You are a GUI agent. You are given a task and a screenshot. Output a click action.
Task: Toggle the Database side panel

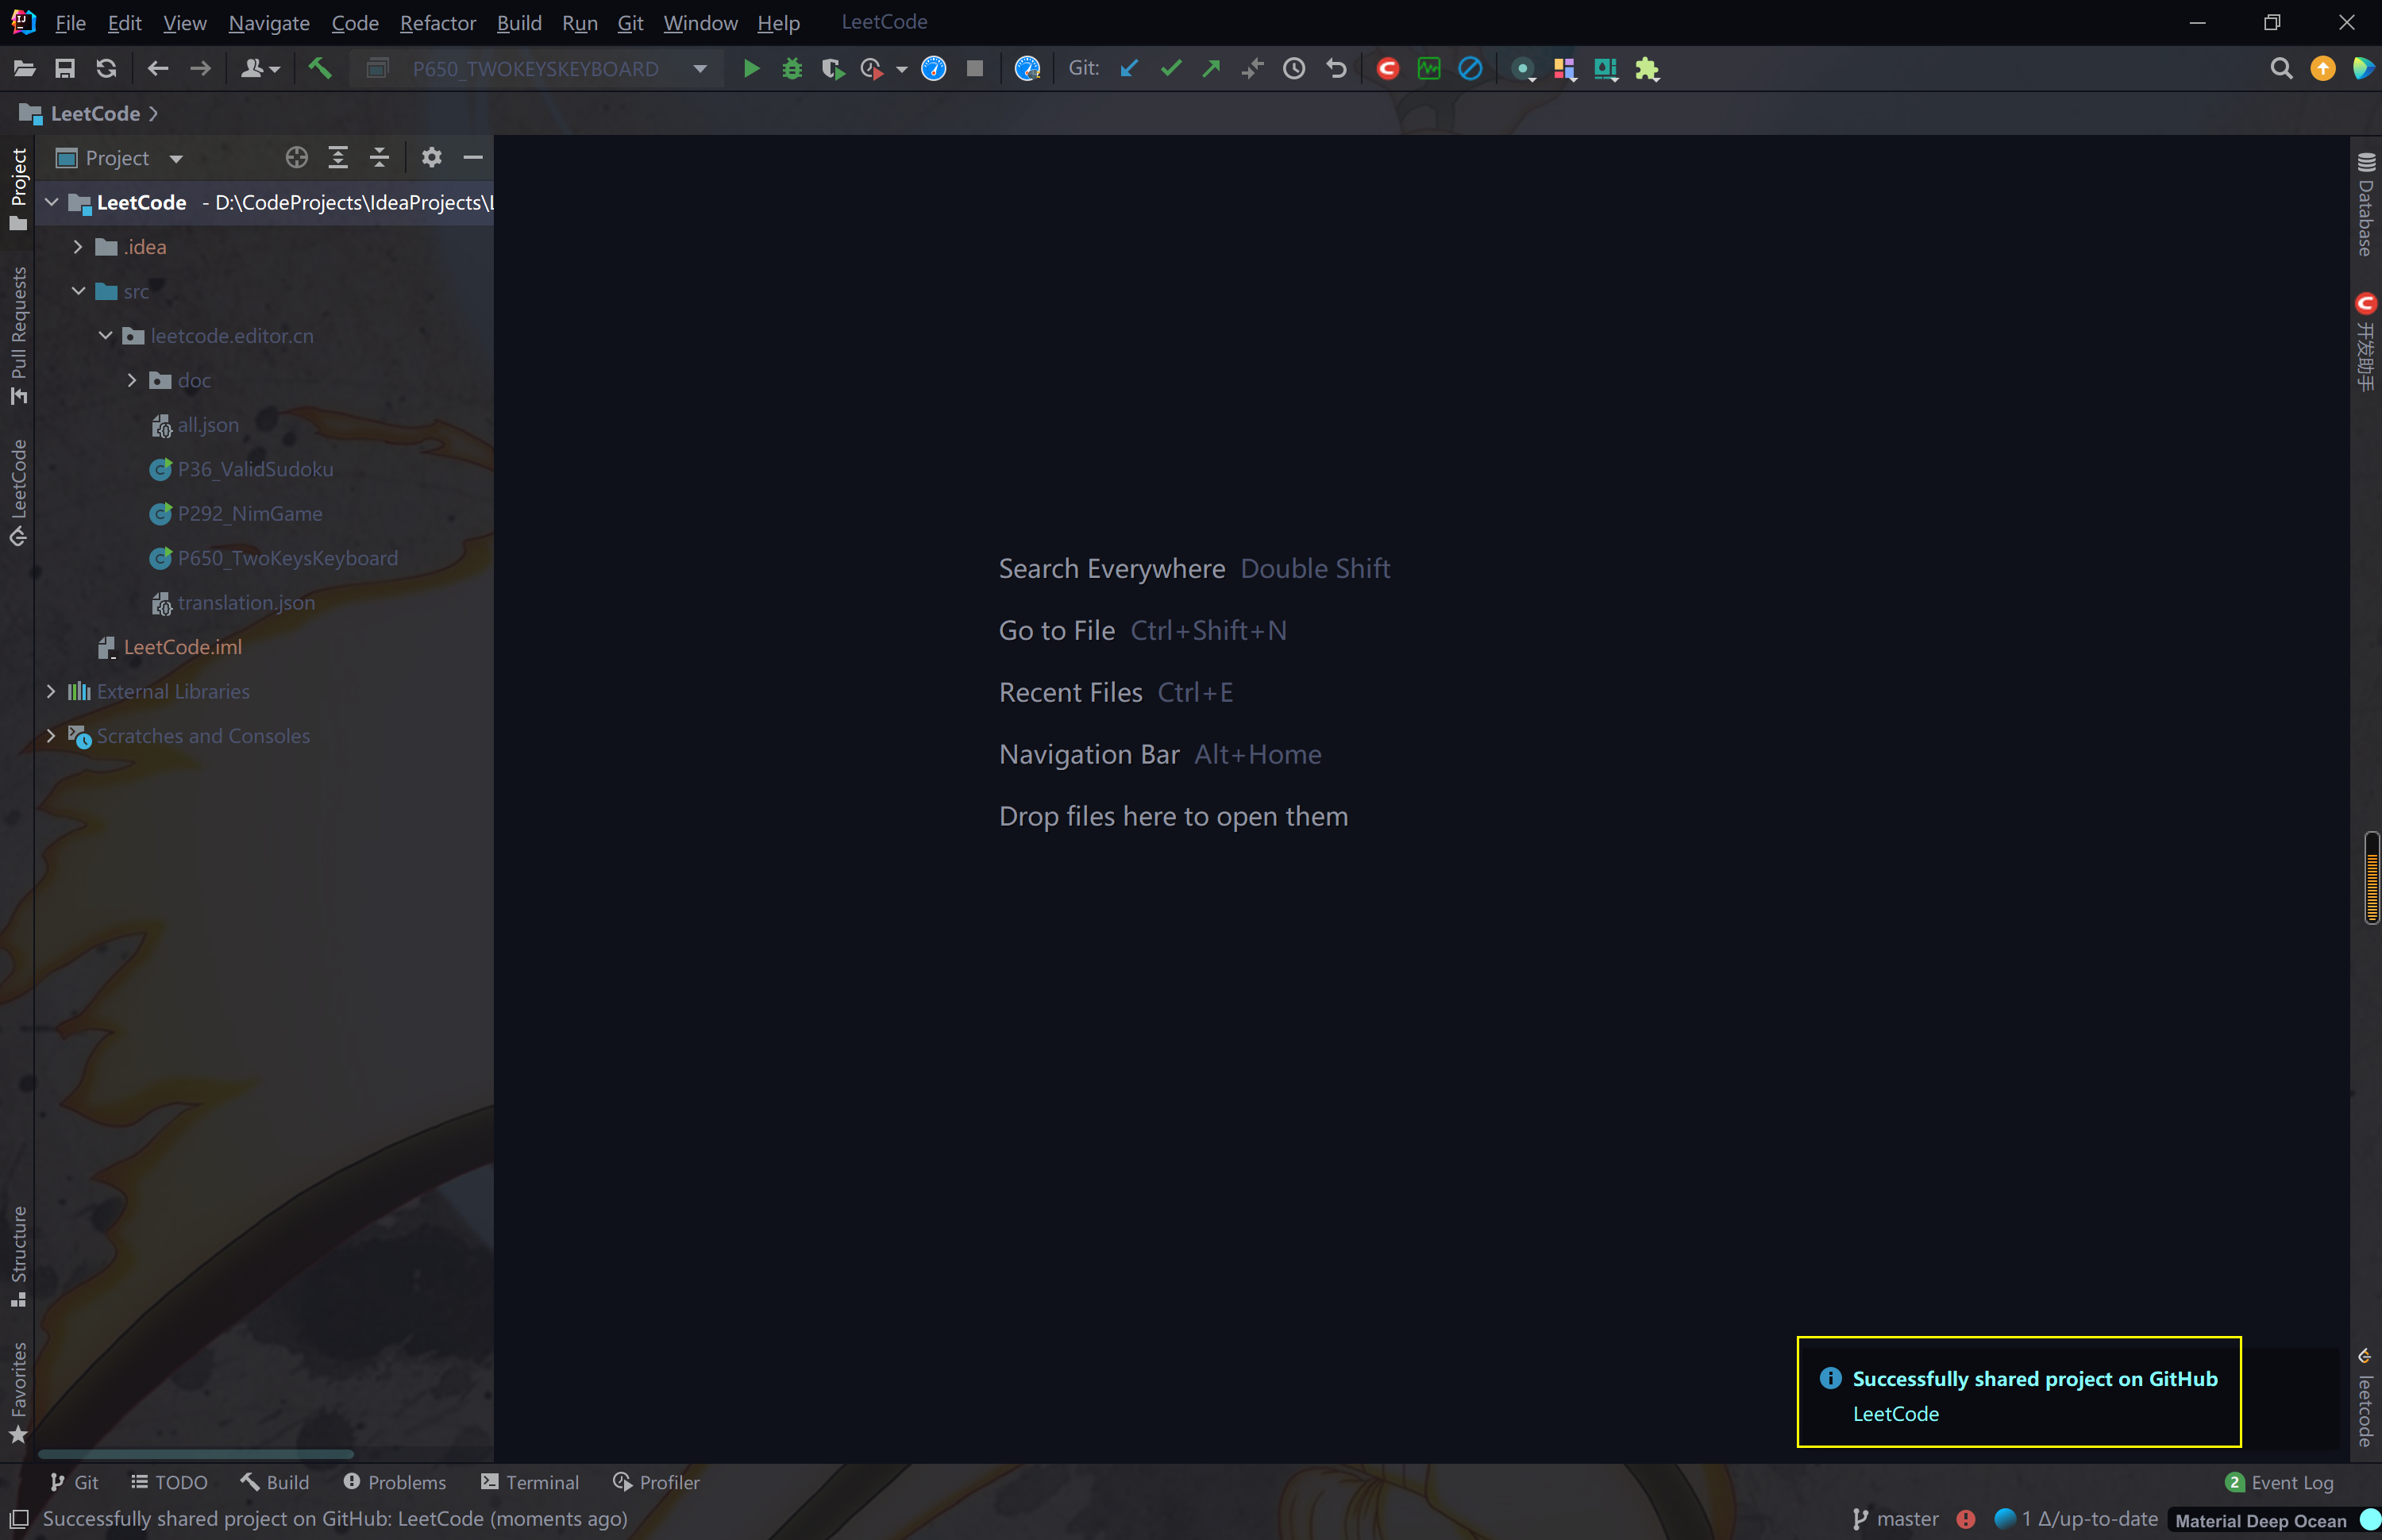click(x=2366, y=205)
